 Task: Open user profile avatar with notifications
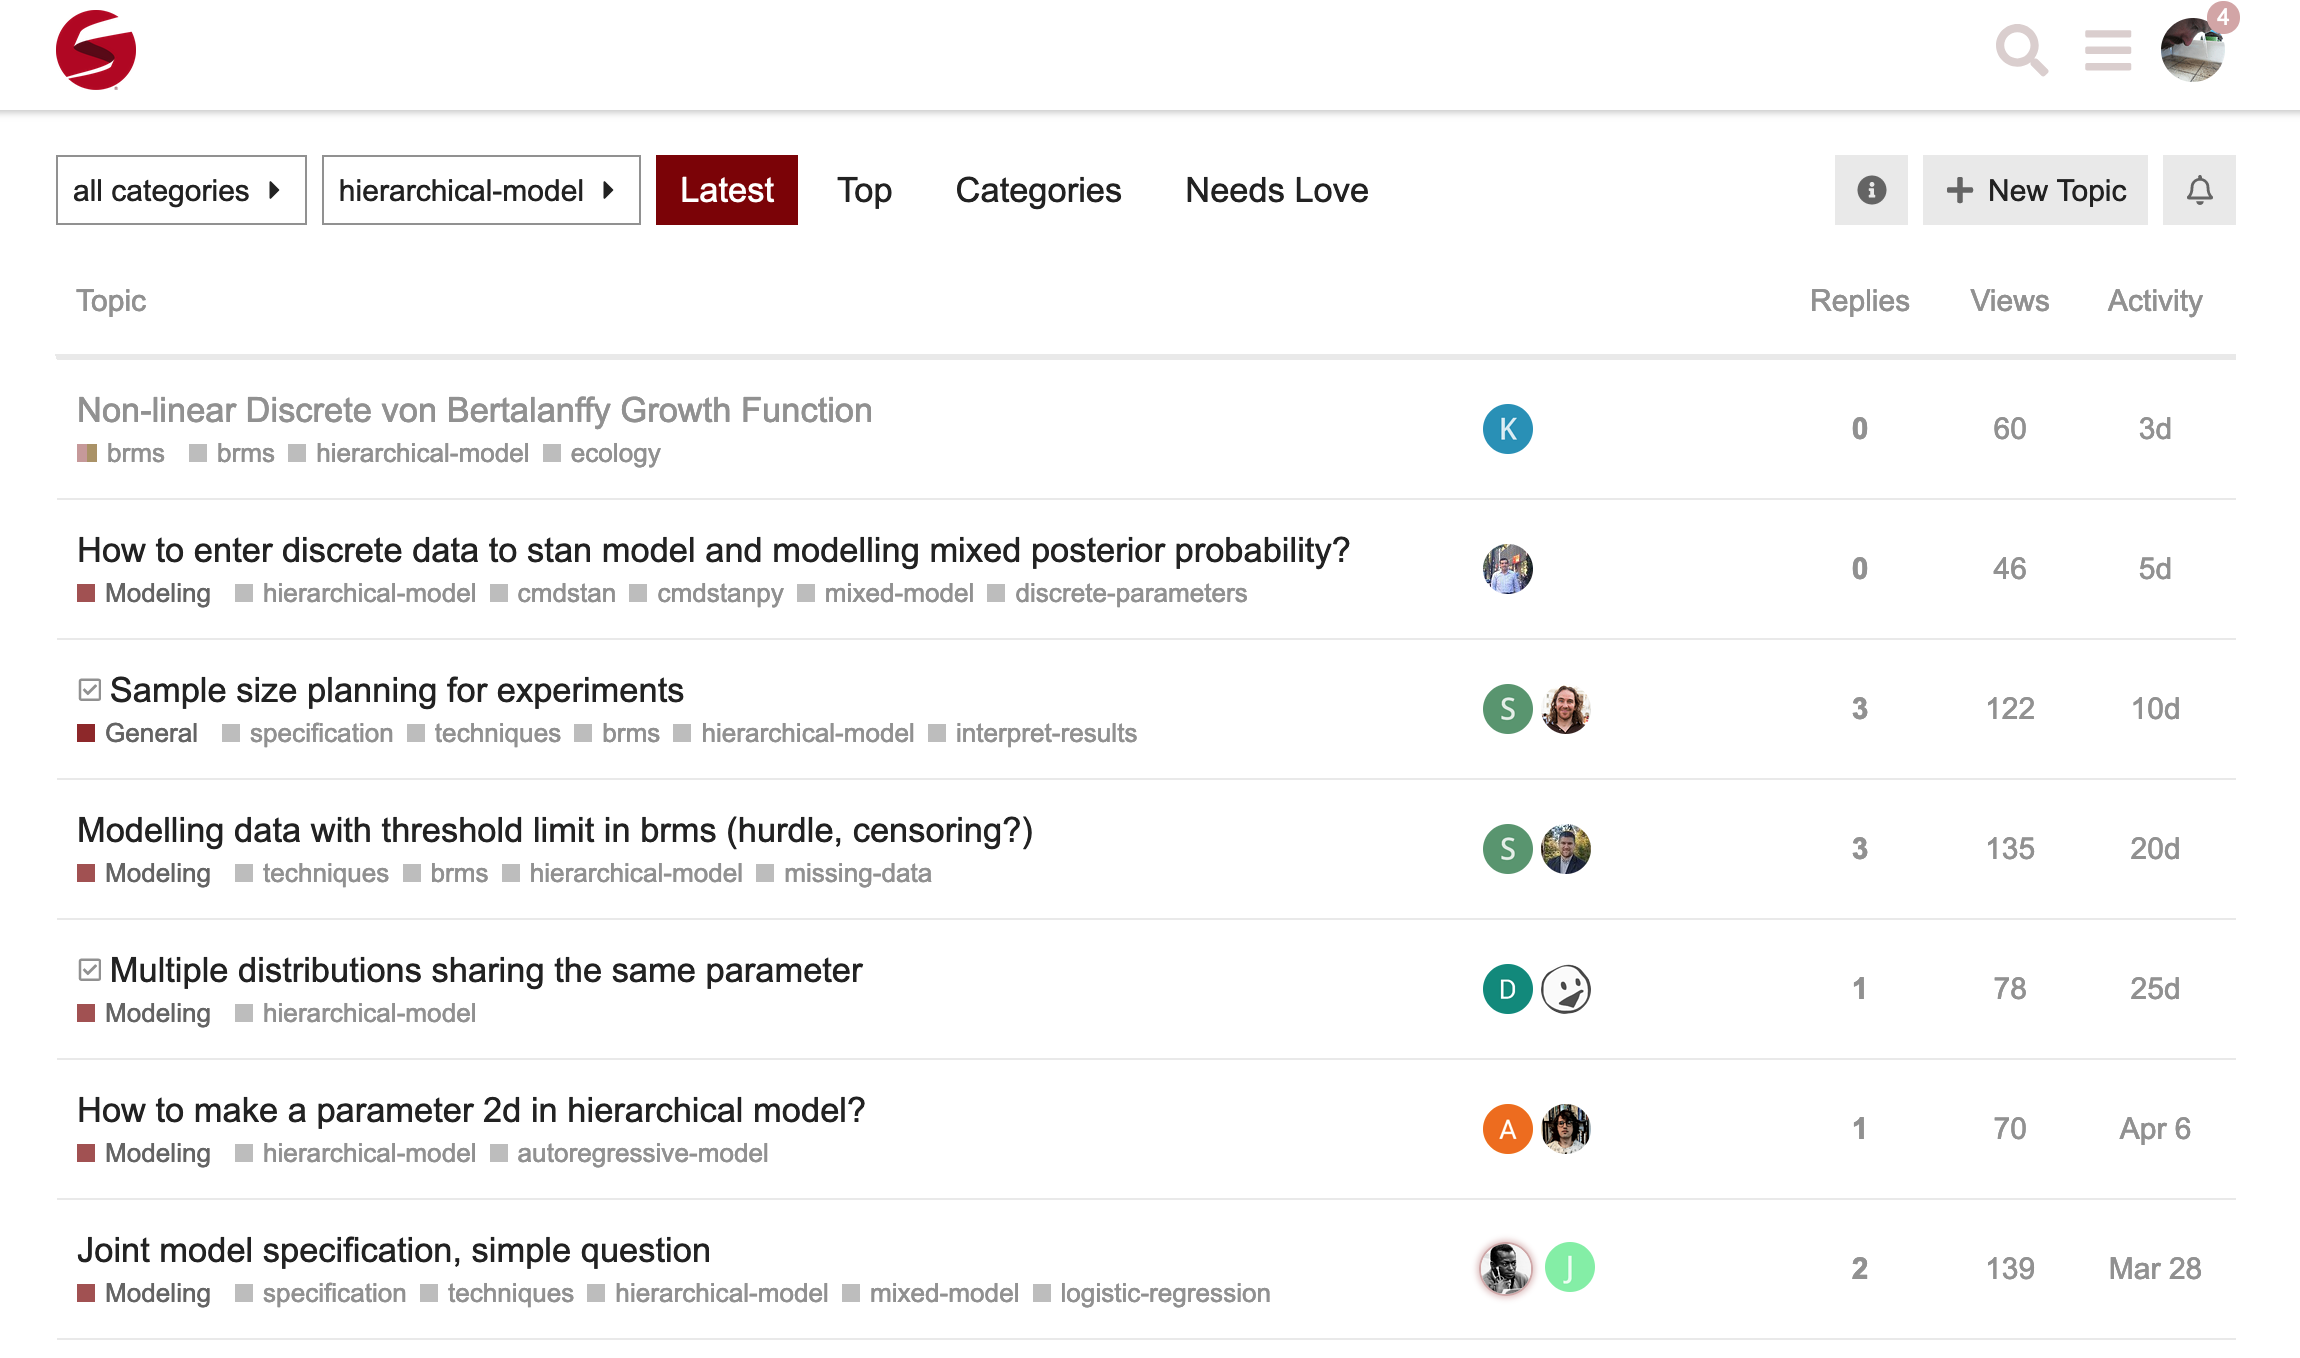(2192, 50)
